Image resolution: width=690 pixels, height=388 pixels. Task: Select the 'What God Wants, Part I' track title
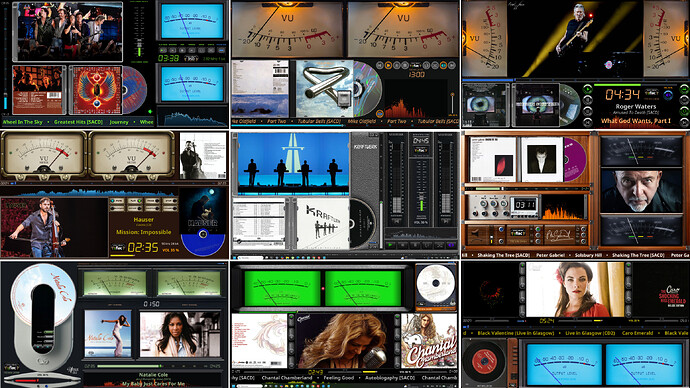(636, 121)
